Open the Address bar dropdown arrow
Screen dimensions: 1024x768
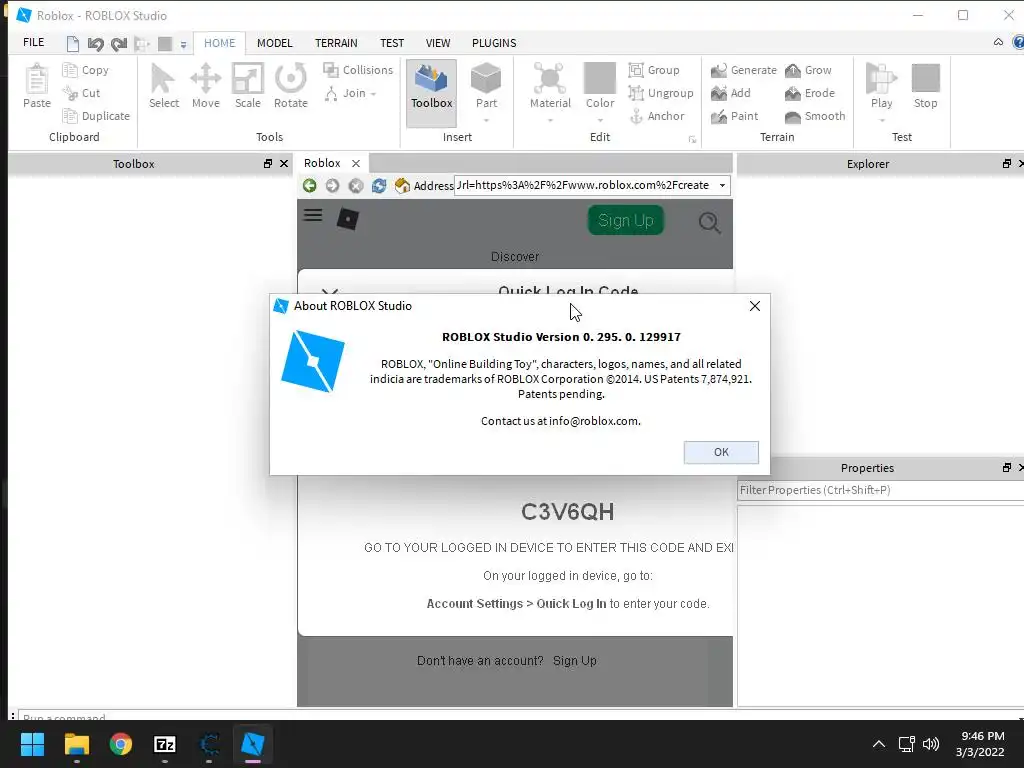pyautogui.click(x=722, y=185)
